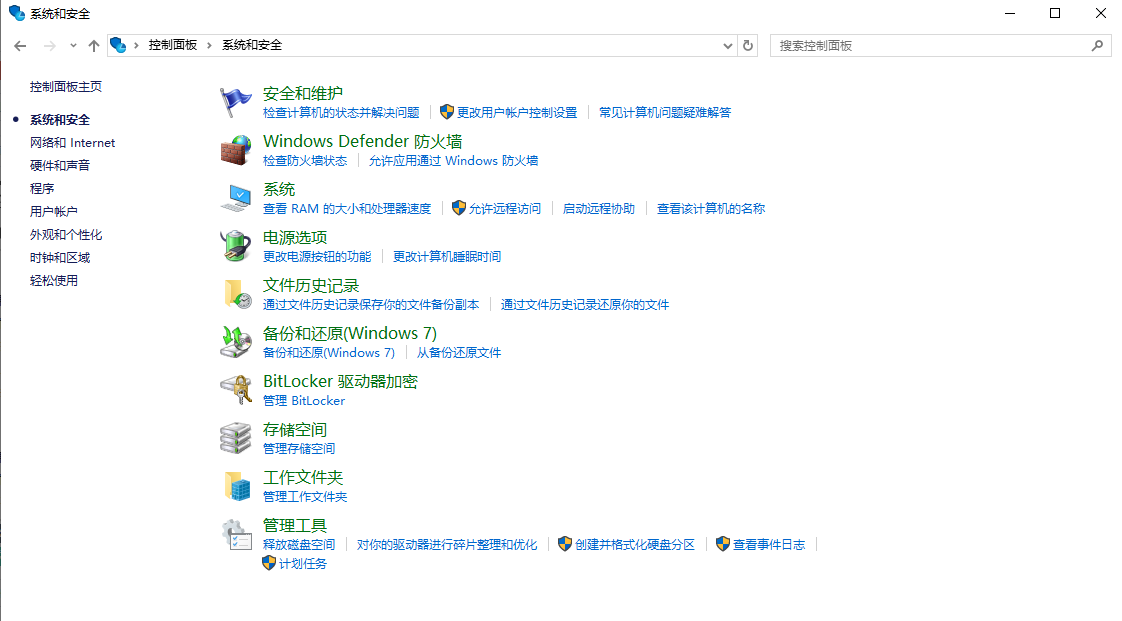This screenshot has height=621, width=1122.
Task: Click the shield icon beside 创建并格式化硬盘分区
Action: [x=565, y=544]
